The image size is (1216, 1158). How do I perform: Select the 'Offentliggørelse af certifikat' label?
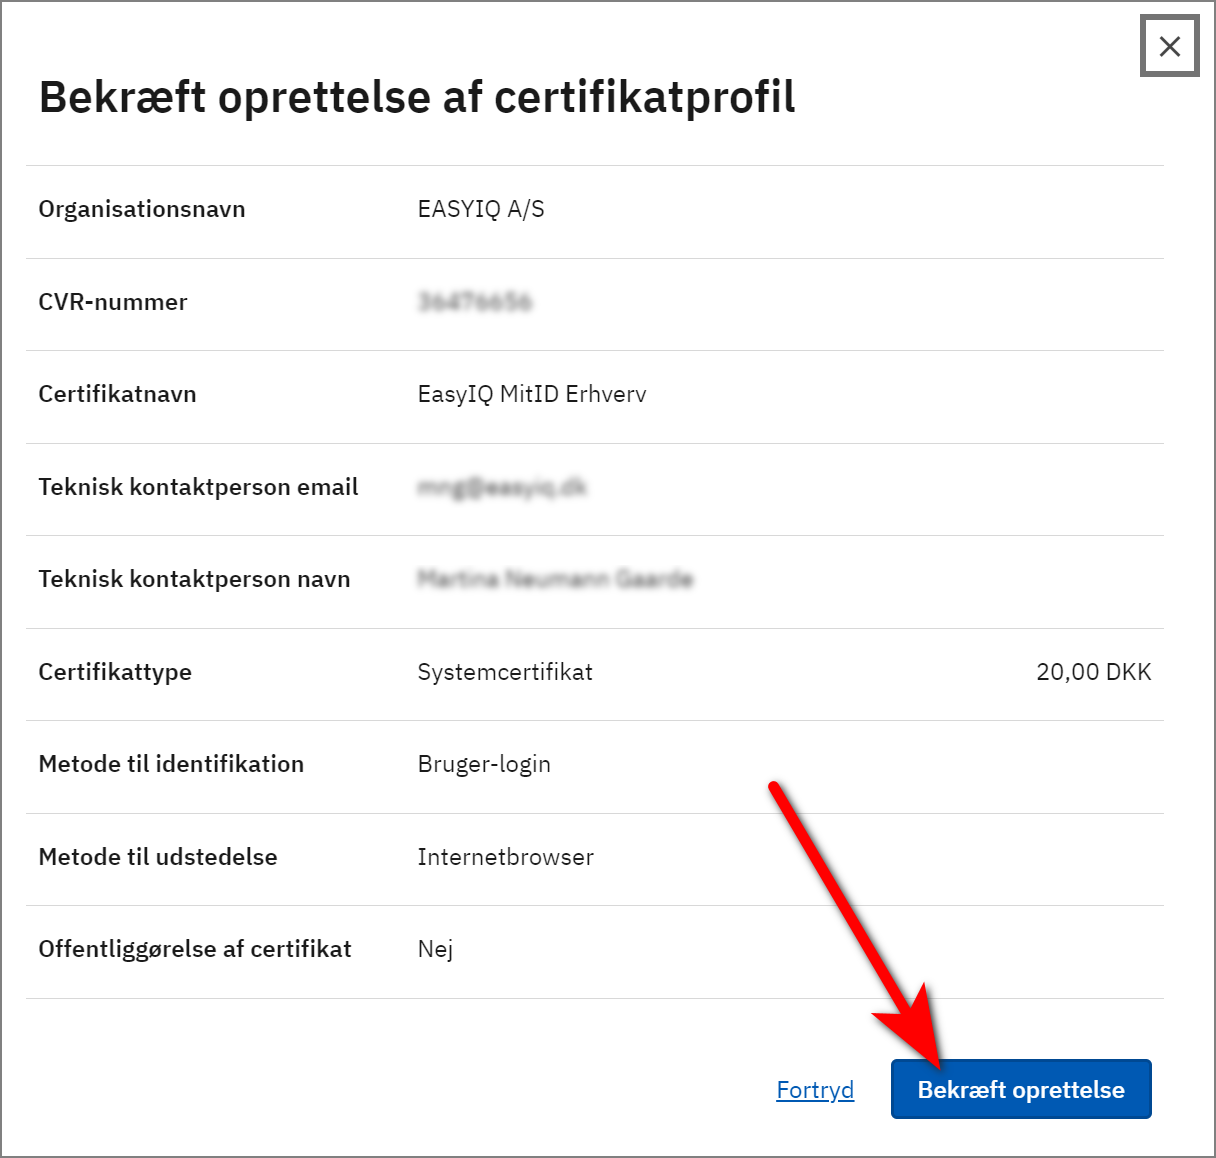[x=195, y=949]
